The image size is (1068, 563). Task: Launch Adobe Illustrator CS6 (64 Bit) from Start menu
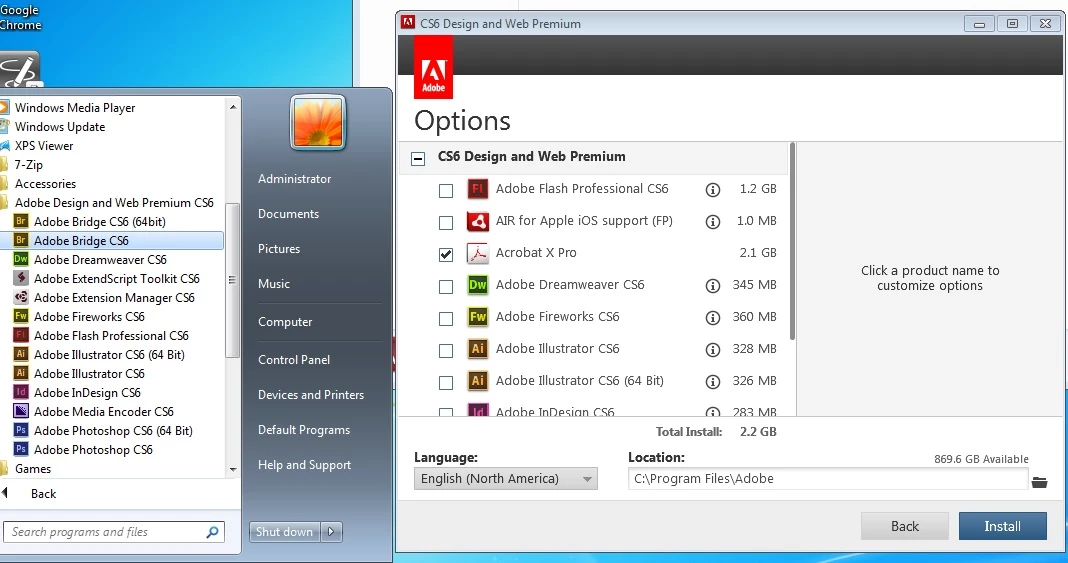click(109, 355)
